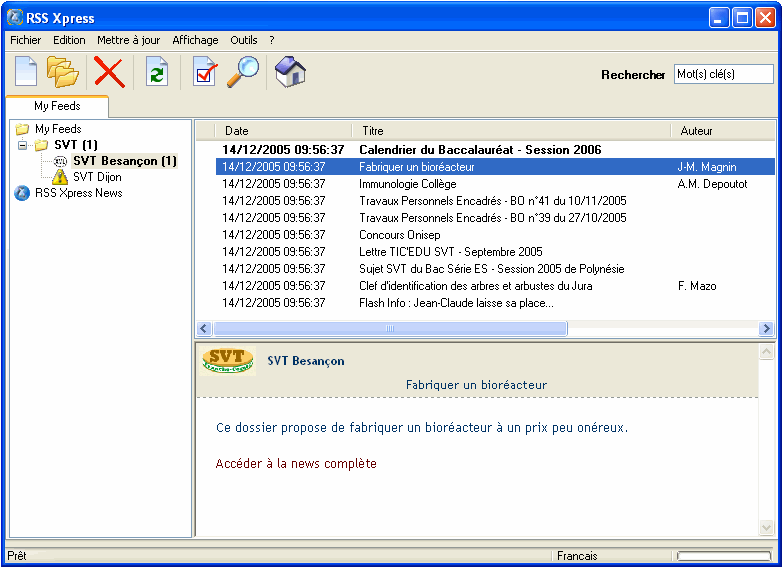Viewport: 783px width, 567px height.
Task: Click the home page house icon
Action: coord(290,72)
